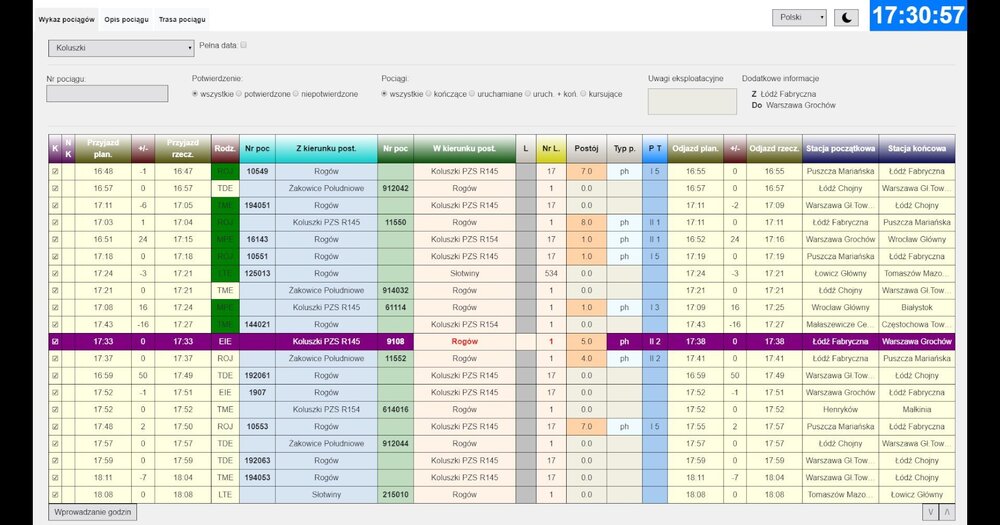Viewport: 1000px width, 525px height.
Task: Click inside the Nr pociągu input field
Action: 107,94
